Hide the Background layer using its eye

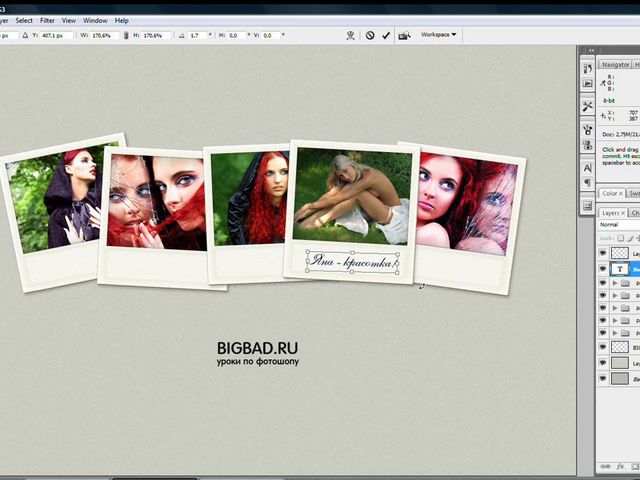pyautogui.click(x=603, y=378)
